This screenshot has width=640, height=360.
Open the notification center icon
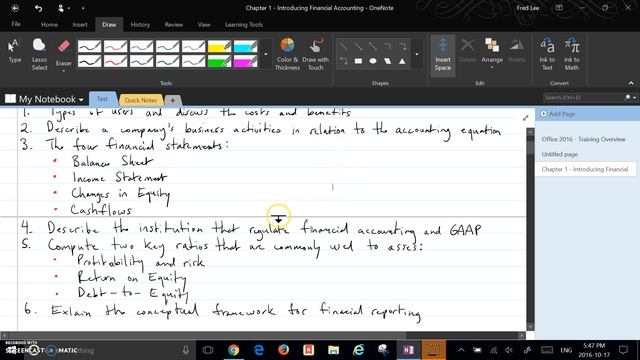point(623,350)
